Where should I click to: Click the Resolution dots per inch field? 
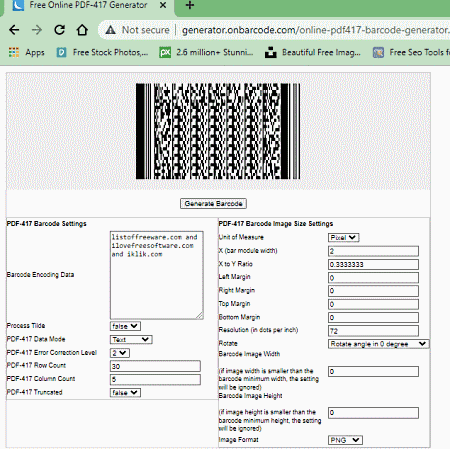coord(373,331)
